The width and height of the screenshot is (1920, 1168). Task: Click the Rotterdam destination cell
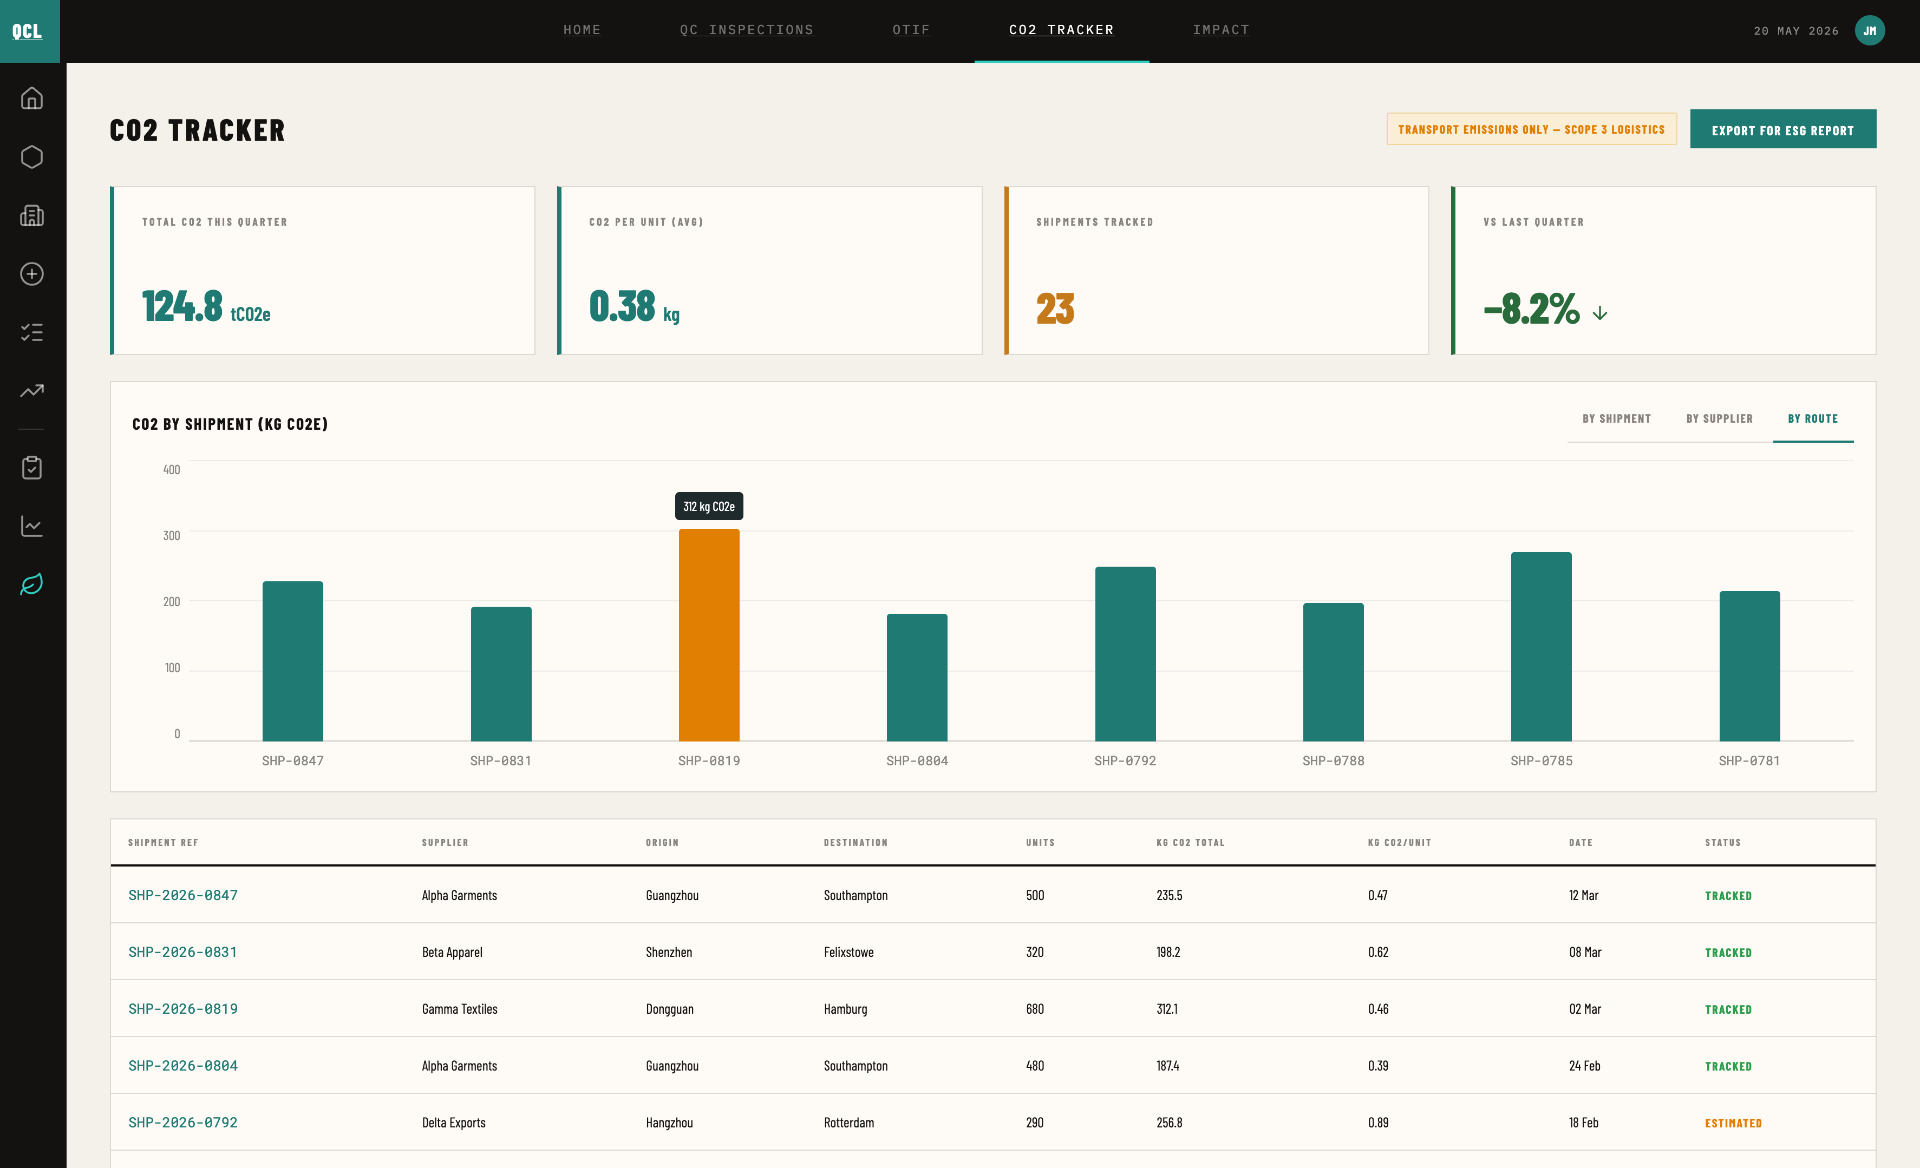click(848, 1123)
